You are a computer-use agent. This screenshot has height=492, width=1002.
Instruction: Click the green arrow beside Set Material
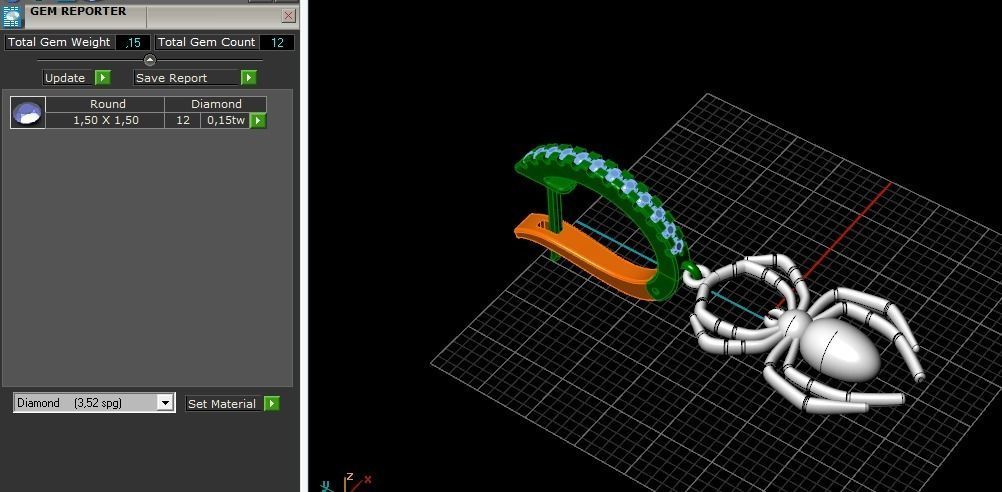[x=272, y=404]
